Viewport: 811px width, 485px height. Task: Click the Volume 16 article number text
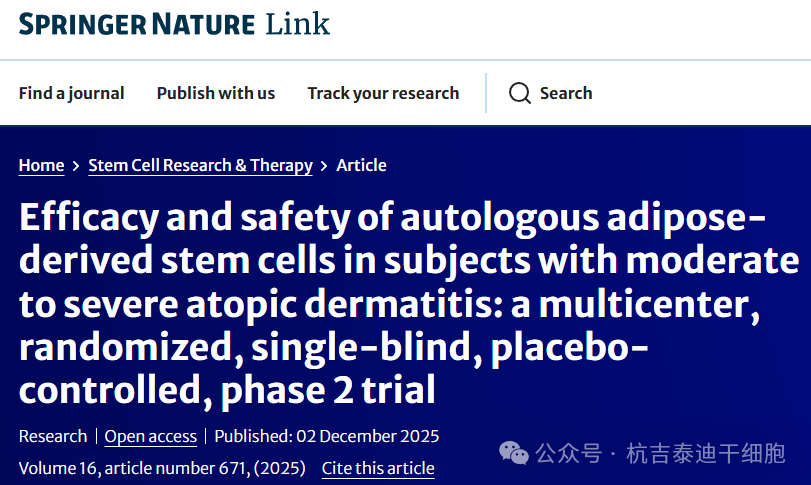coord(162,468)
